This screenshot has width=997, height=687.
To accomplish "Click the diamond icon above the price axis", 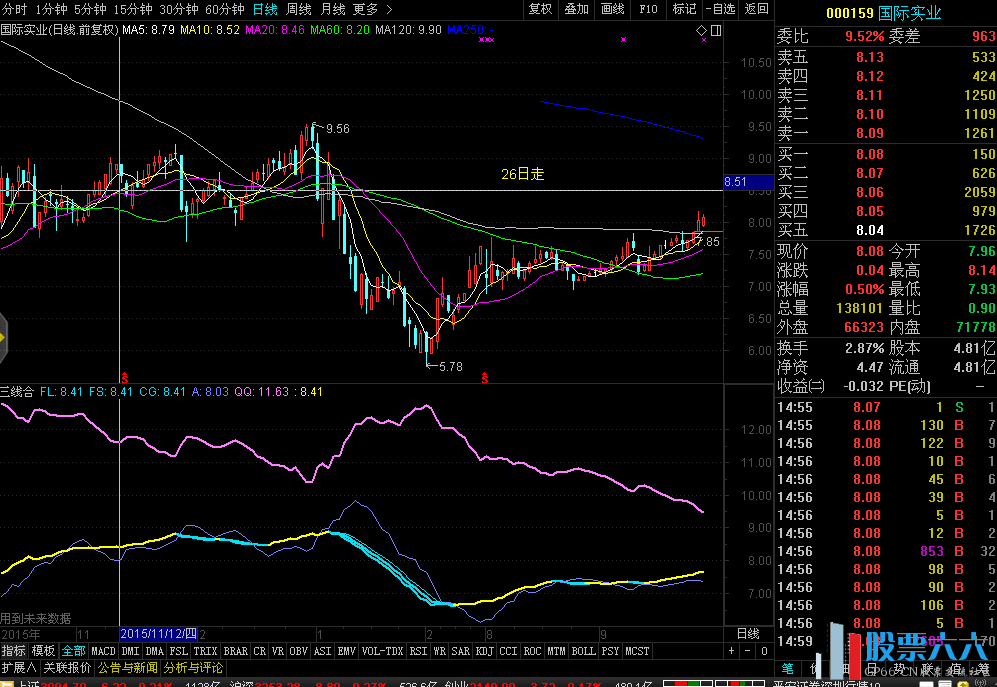I will pos(701,31).
